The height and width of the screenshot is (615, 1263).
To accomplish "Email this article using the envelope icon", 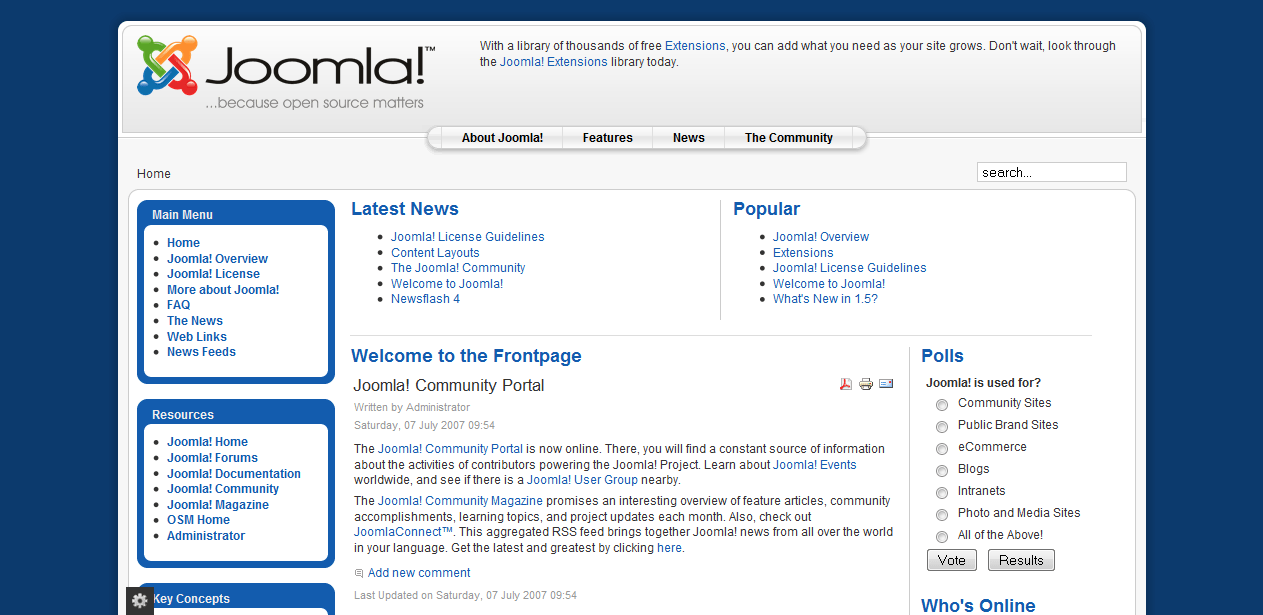I will tap(886, 384).
